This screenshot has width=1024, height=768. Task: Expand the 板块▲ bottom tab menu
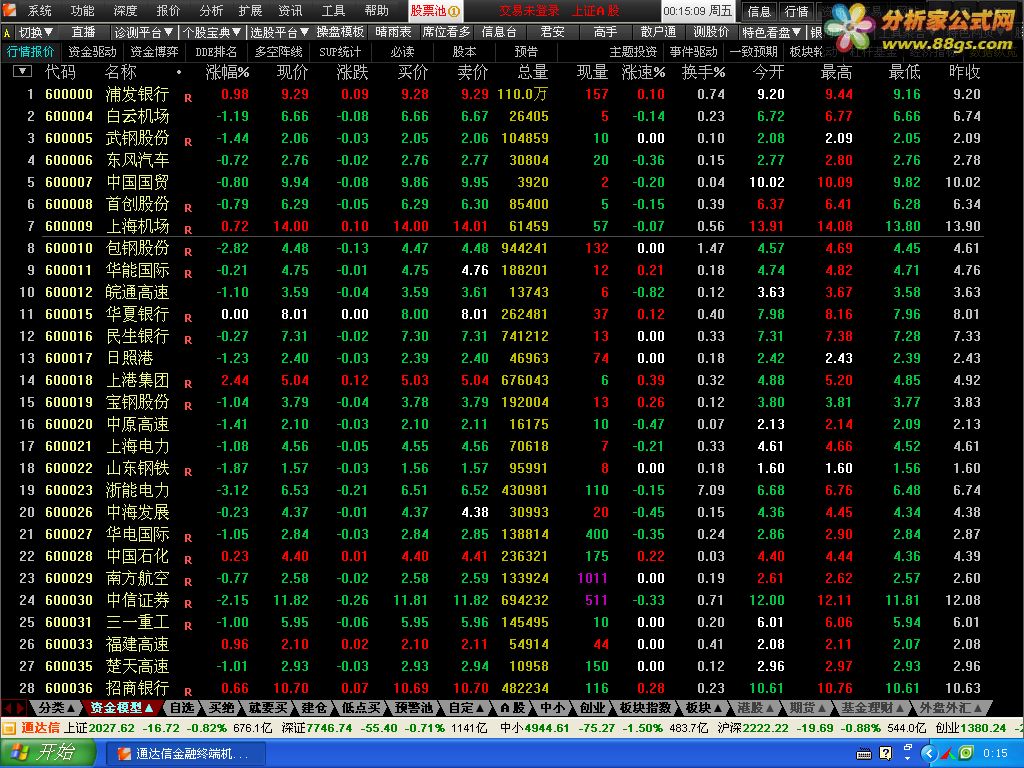click(705, 707)
